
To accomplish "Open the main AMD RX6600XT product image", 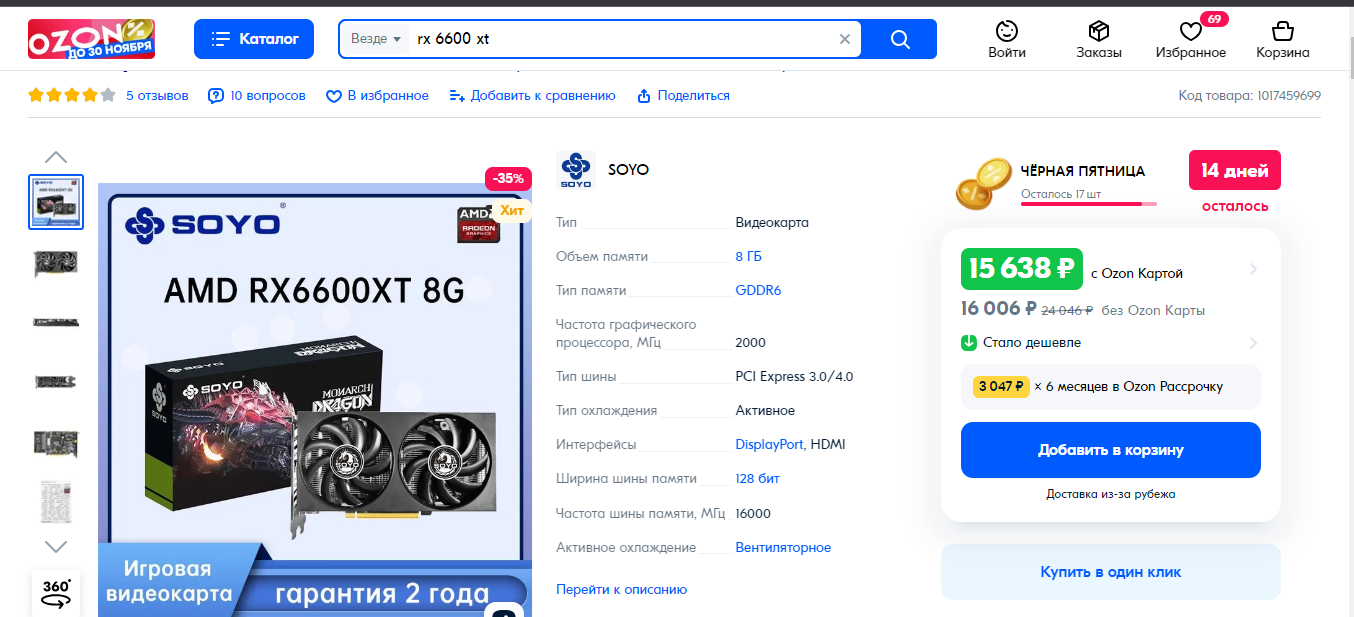I will [x=314, y=400].
